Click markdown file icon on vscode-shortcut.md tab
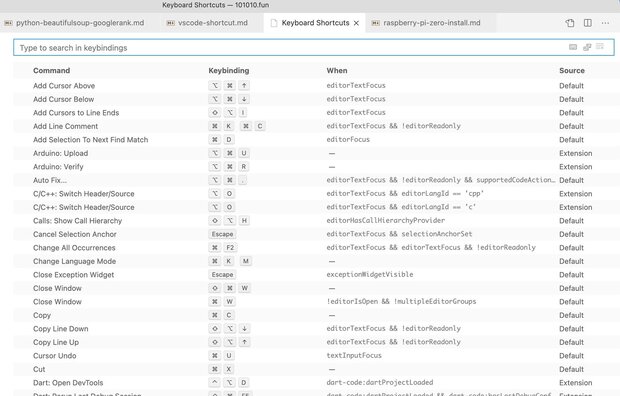 pos(170,23)
